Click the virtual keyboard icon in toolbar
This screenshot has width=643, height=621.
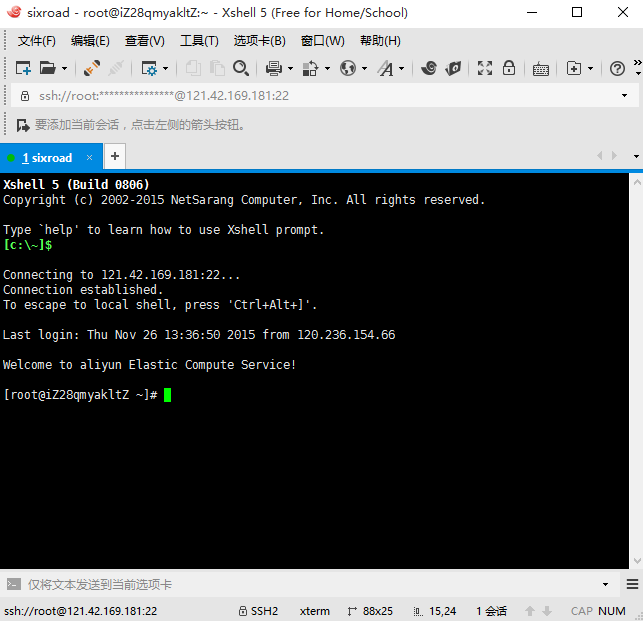tap(540, 68)
